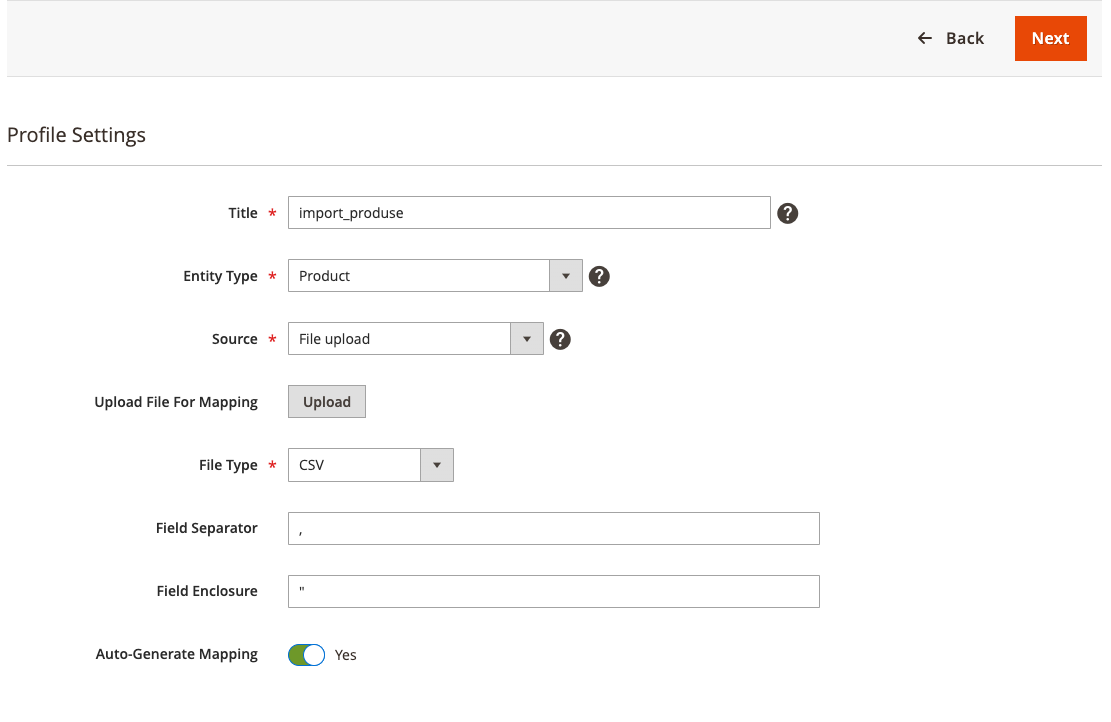Screen dimensions: 1111x722
Task: Click the help icon beside Title field
Action: [x=787, y=213]
